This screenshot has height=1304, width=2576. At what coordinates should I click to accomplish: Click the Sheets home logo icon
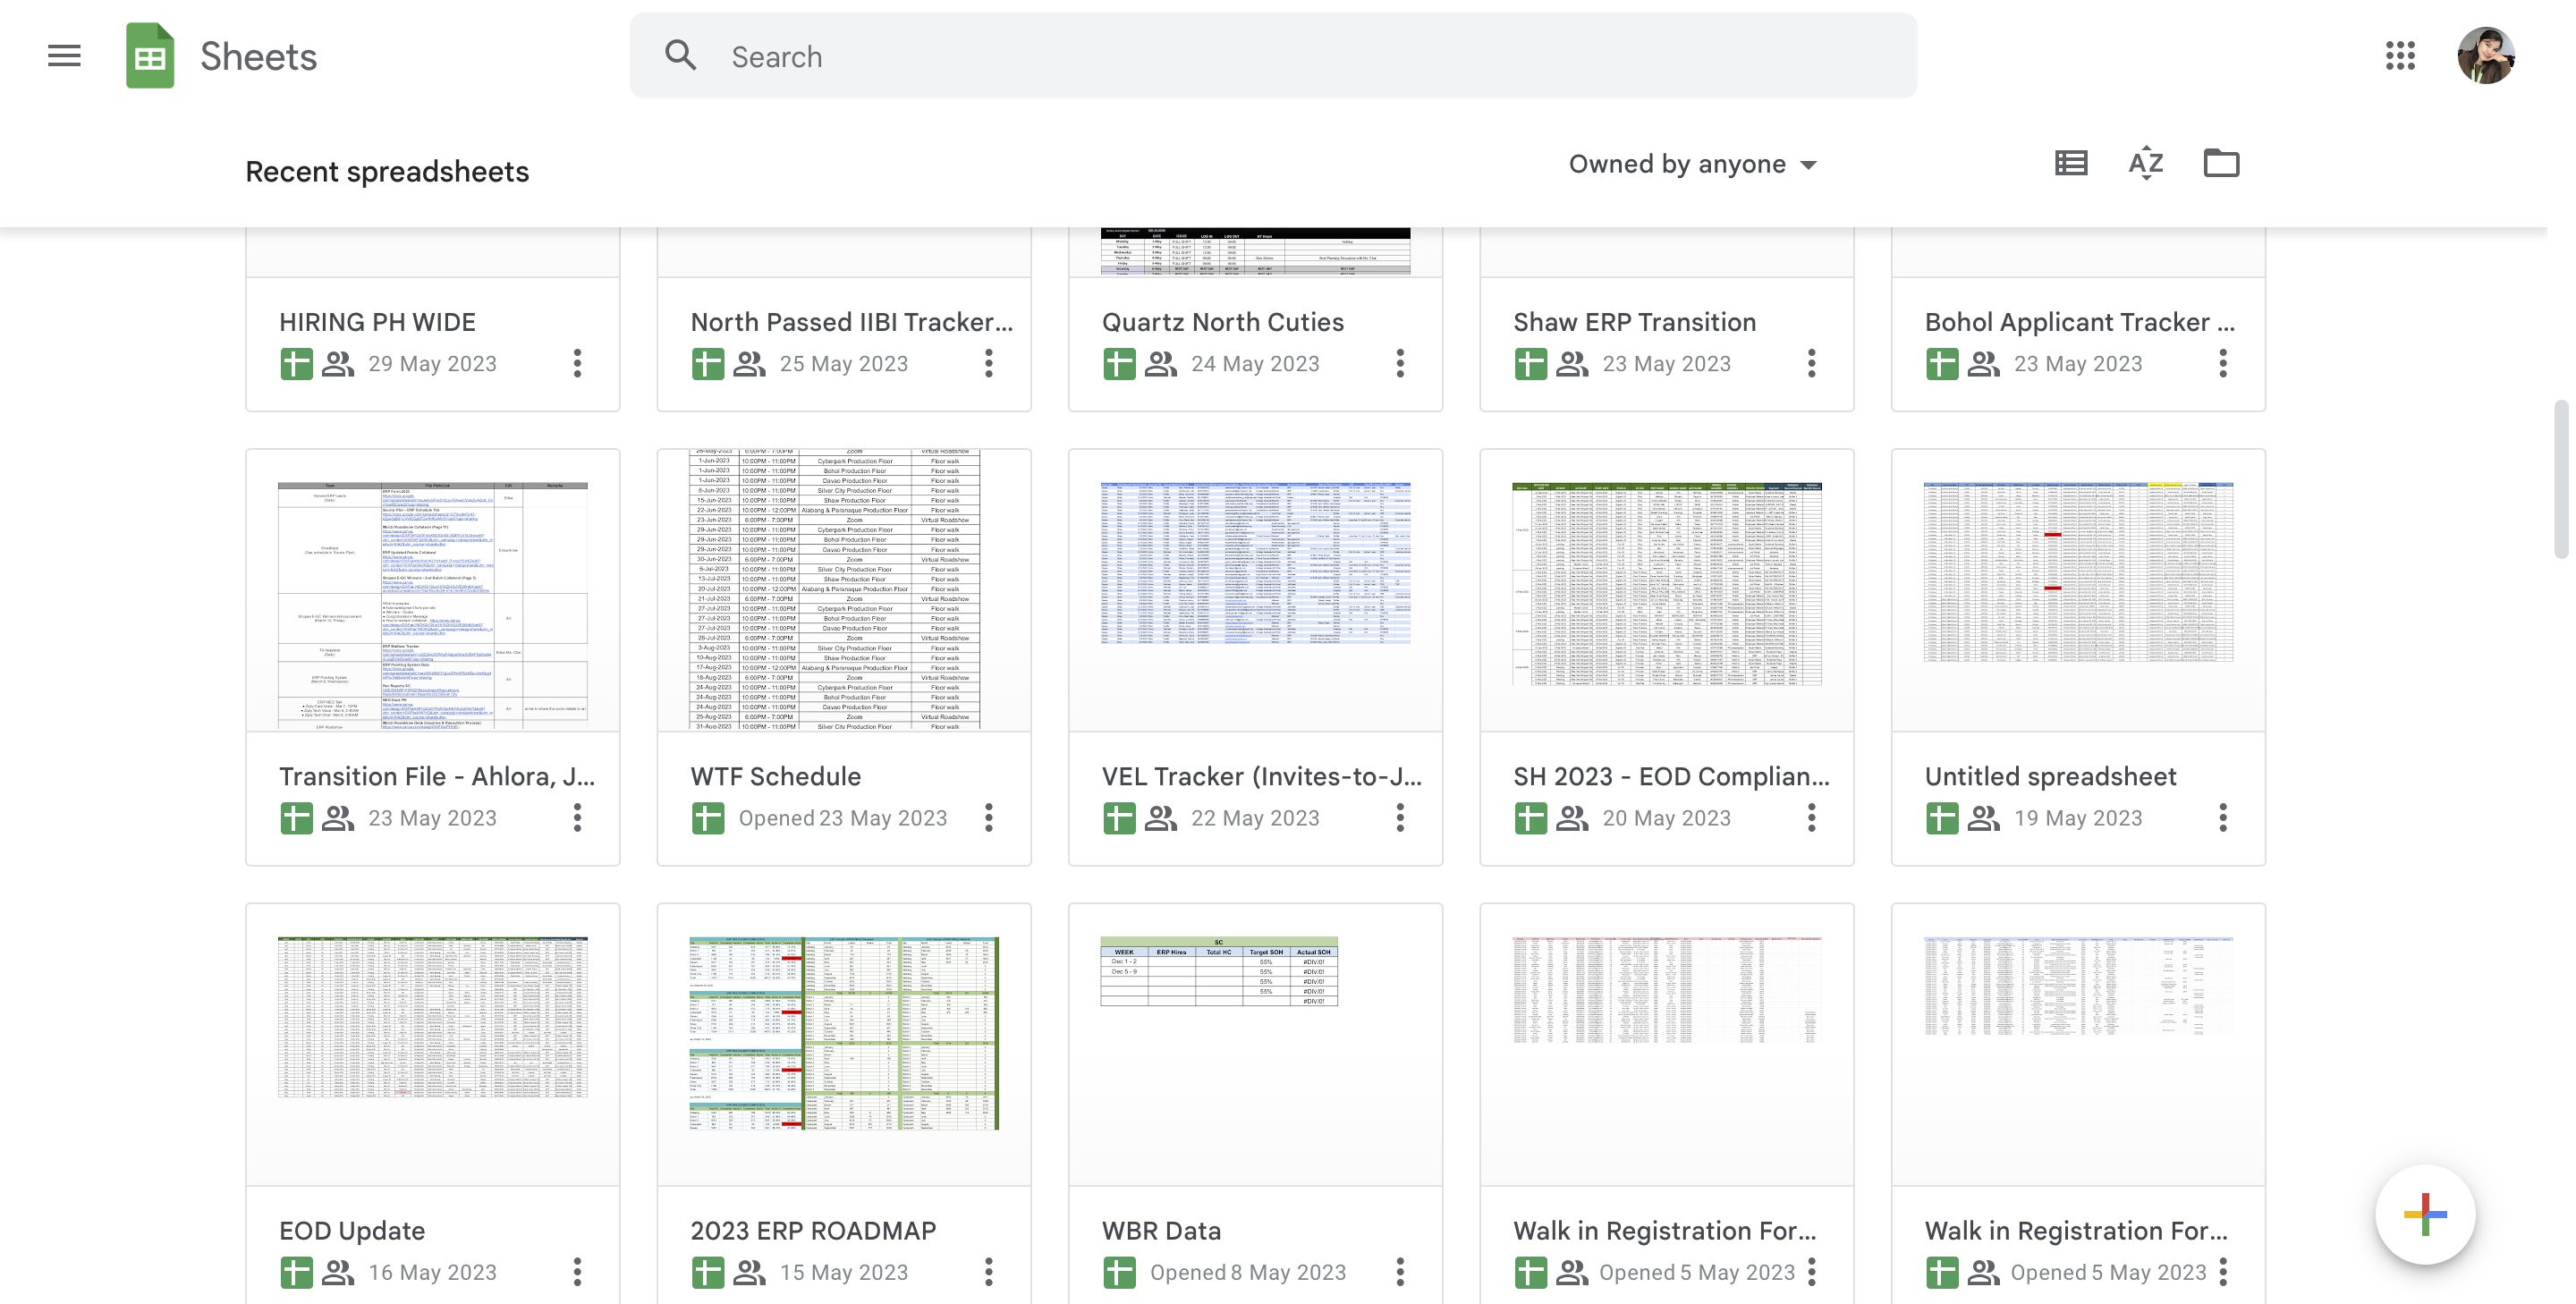click(150, 56)
